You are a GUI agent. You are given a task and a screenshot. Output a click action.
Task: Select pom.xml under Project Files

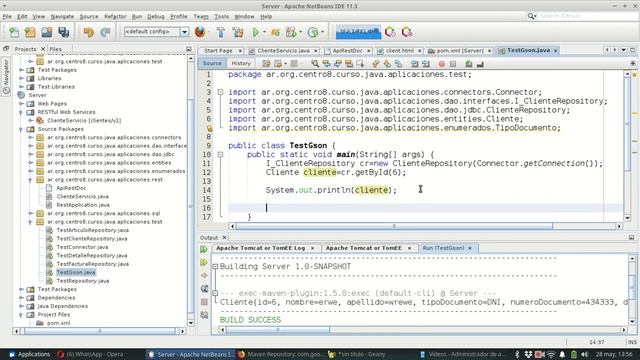point(58,323)
